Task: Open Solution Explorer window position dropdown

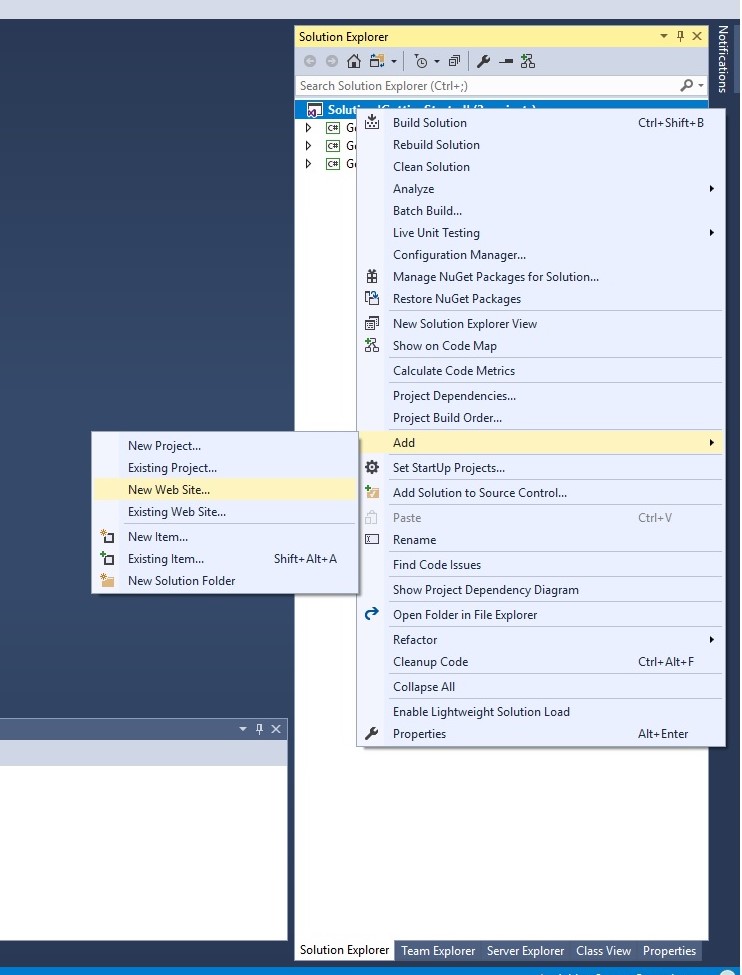Action: [x=663, y=37]
